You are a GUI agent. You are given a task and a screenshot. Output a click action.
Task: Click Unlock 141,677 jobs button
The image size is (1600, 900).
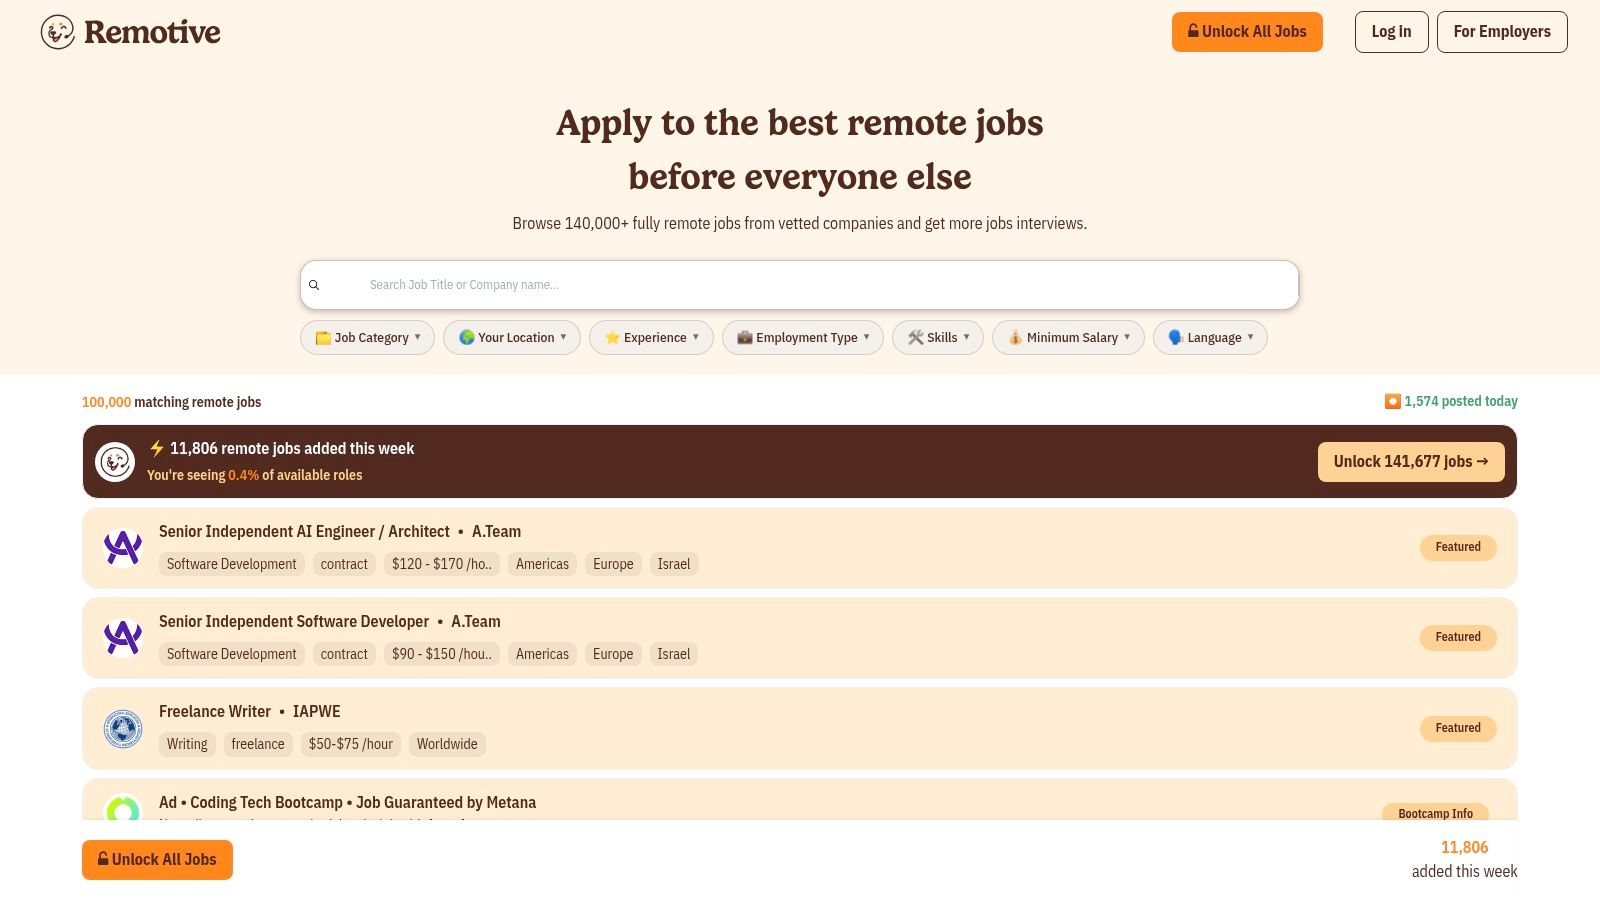[1411, 462]
